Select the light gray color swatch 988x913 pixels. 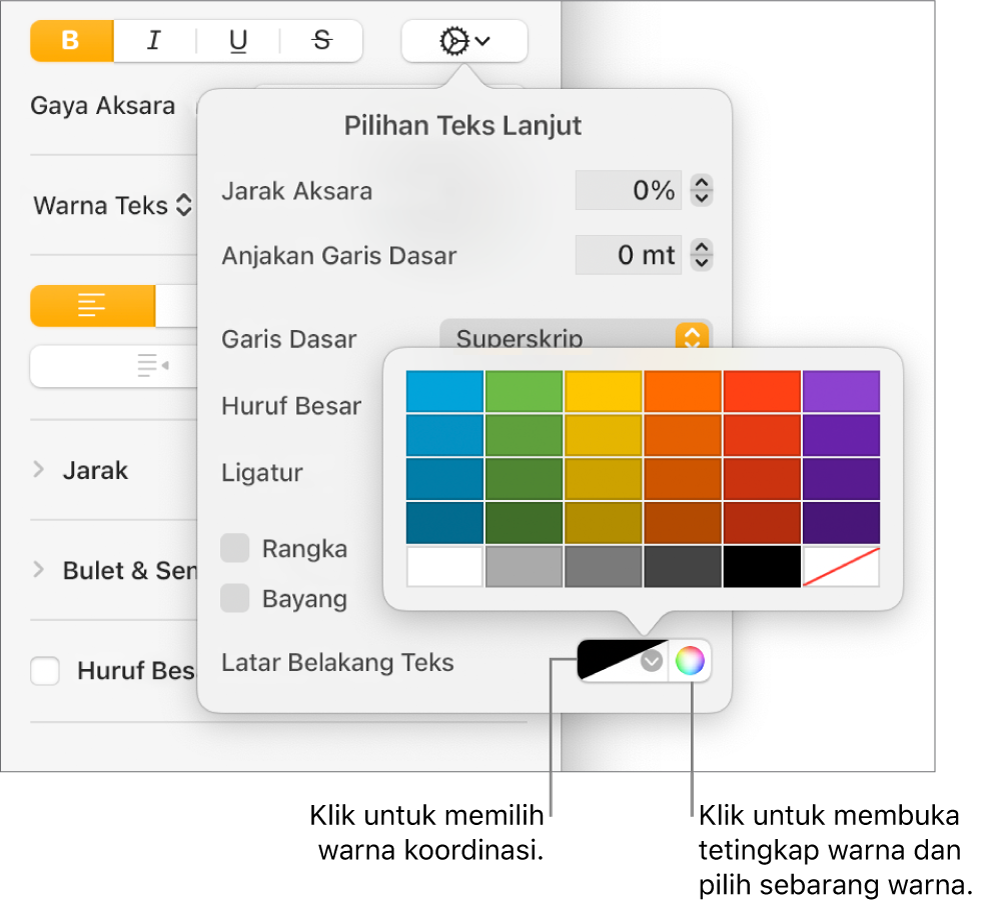524,566
